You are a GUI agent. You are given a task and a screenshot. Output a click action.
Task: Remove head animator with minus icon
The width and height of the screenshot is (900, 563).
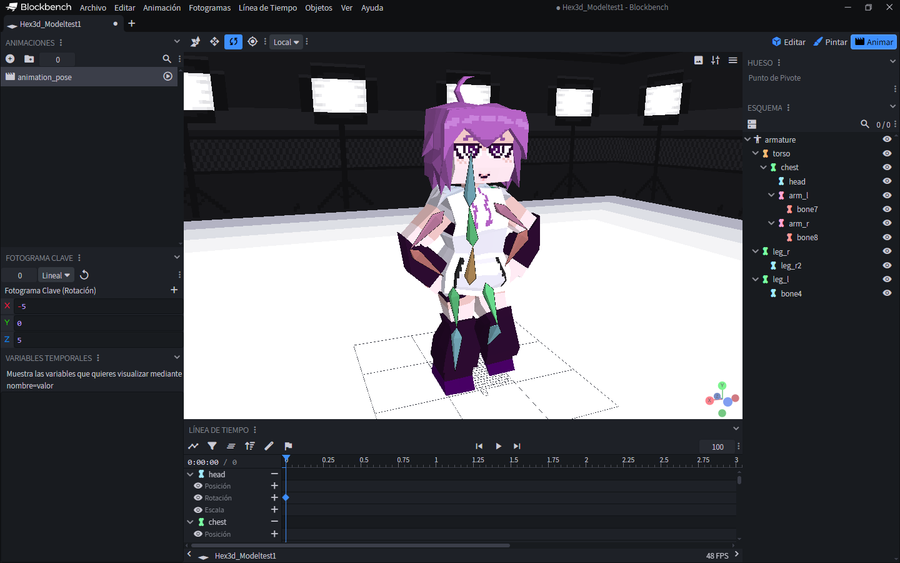point(274,474)
